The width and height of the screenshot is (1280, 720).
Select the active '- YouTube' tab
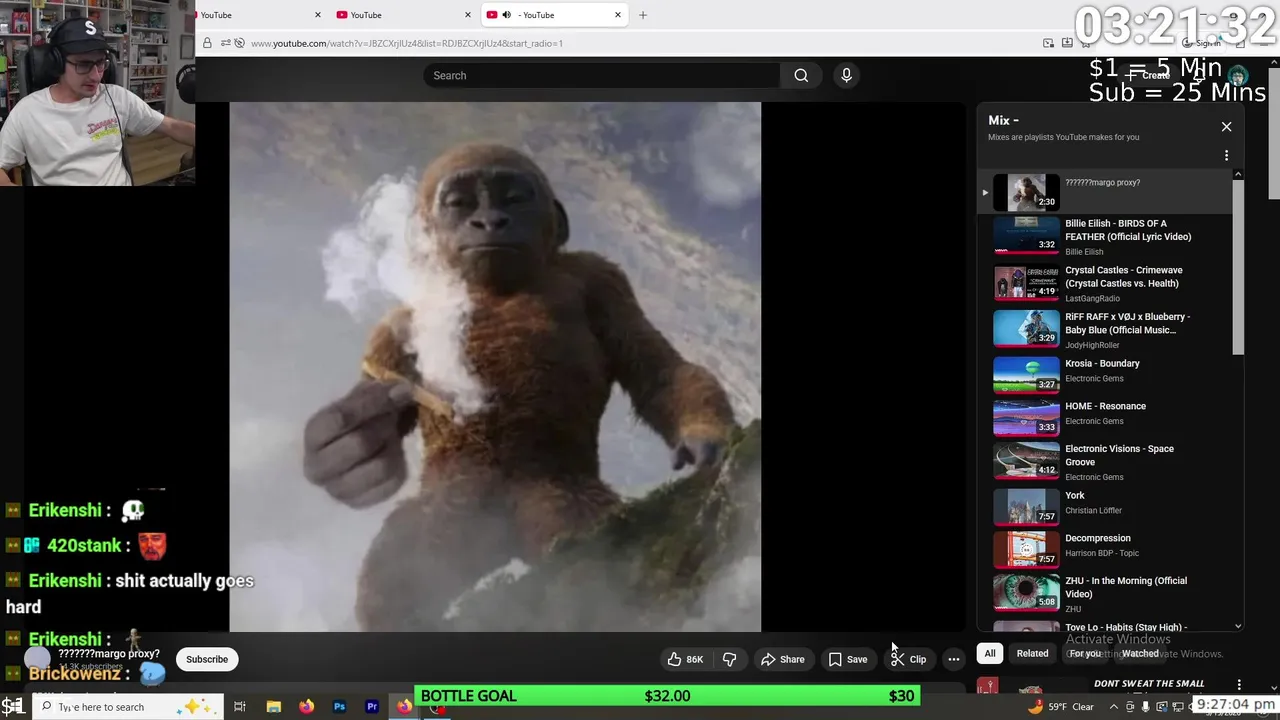click(x=555, y=15)
